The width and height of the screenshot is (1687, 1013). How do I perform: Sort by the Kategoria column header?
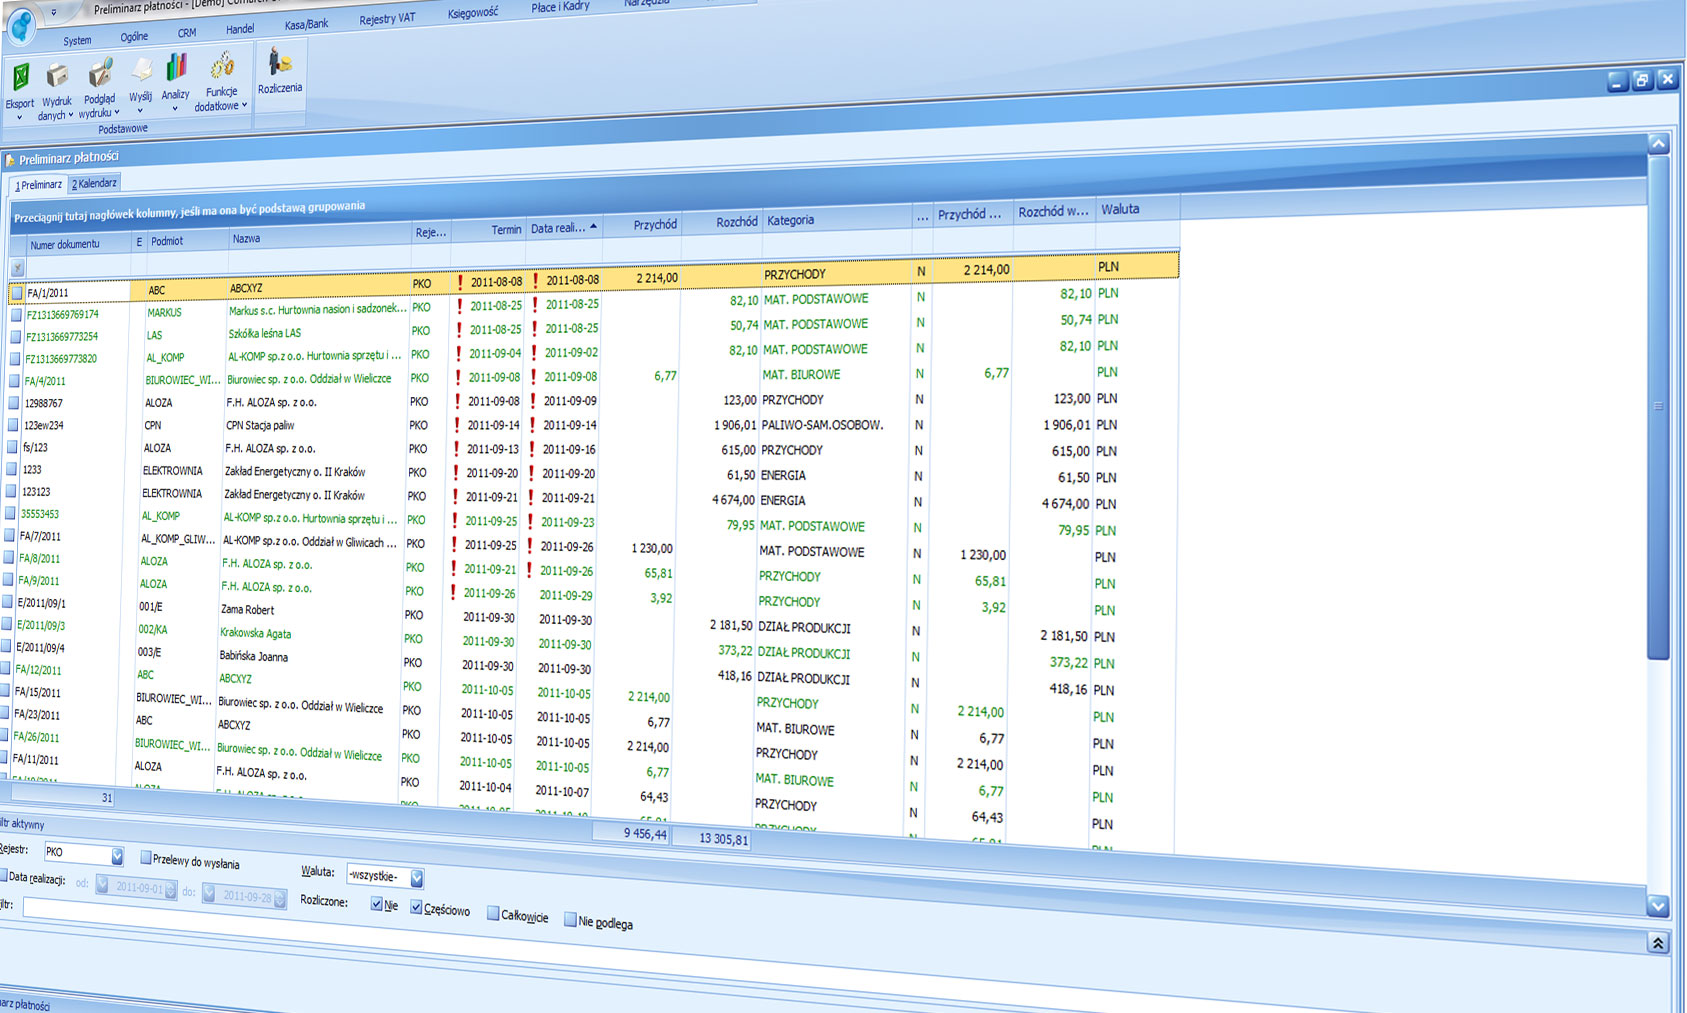coord(790,220)
